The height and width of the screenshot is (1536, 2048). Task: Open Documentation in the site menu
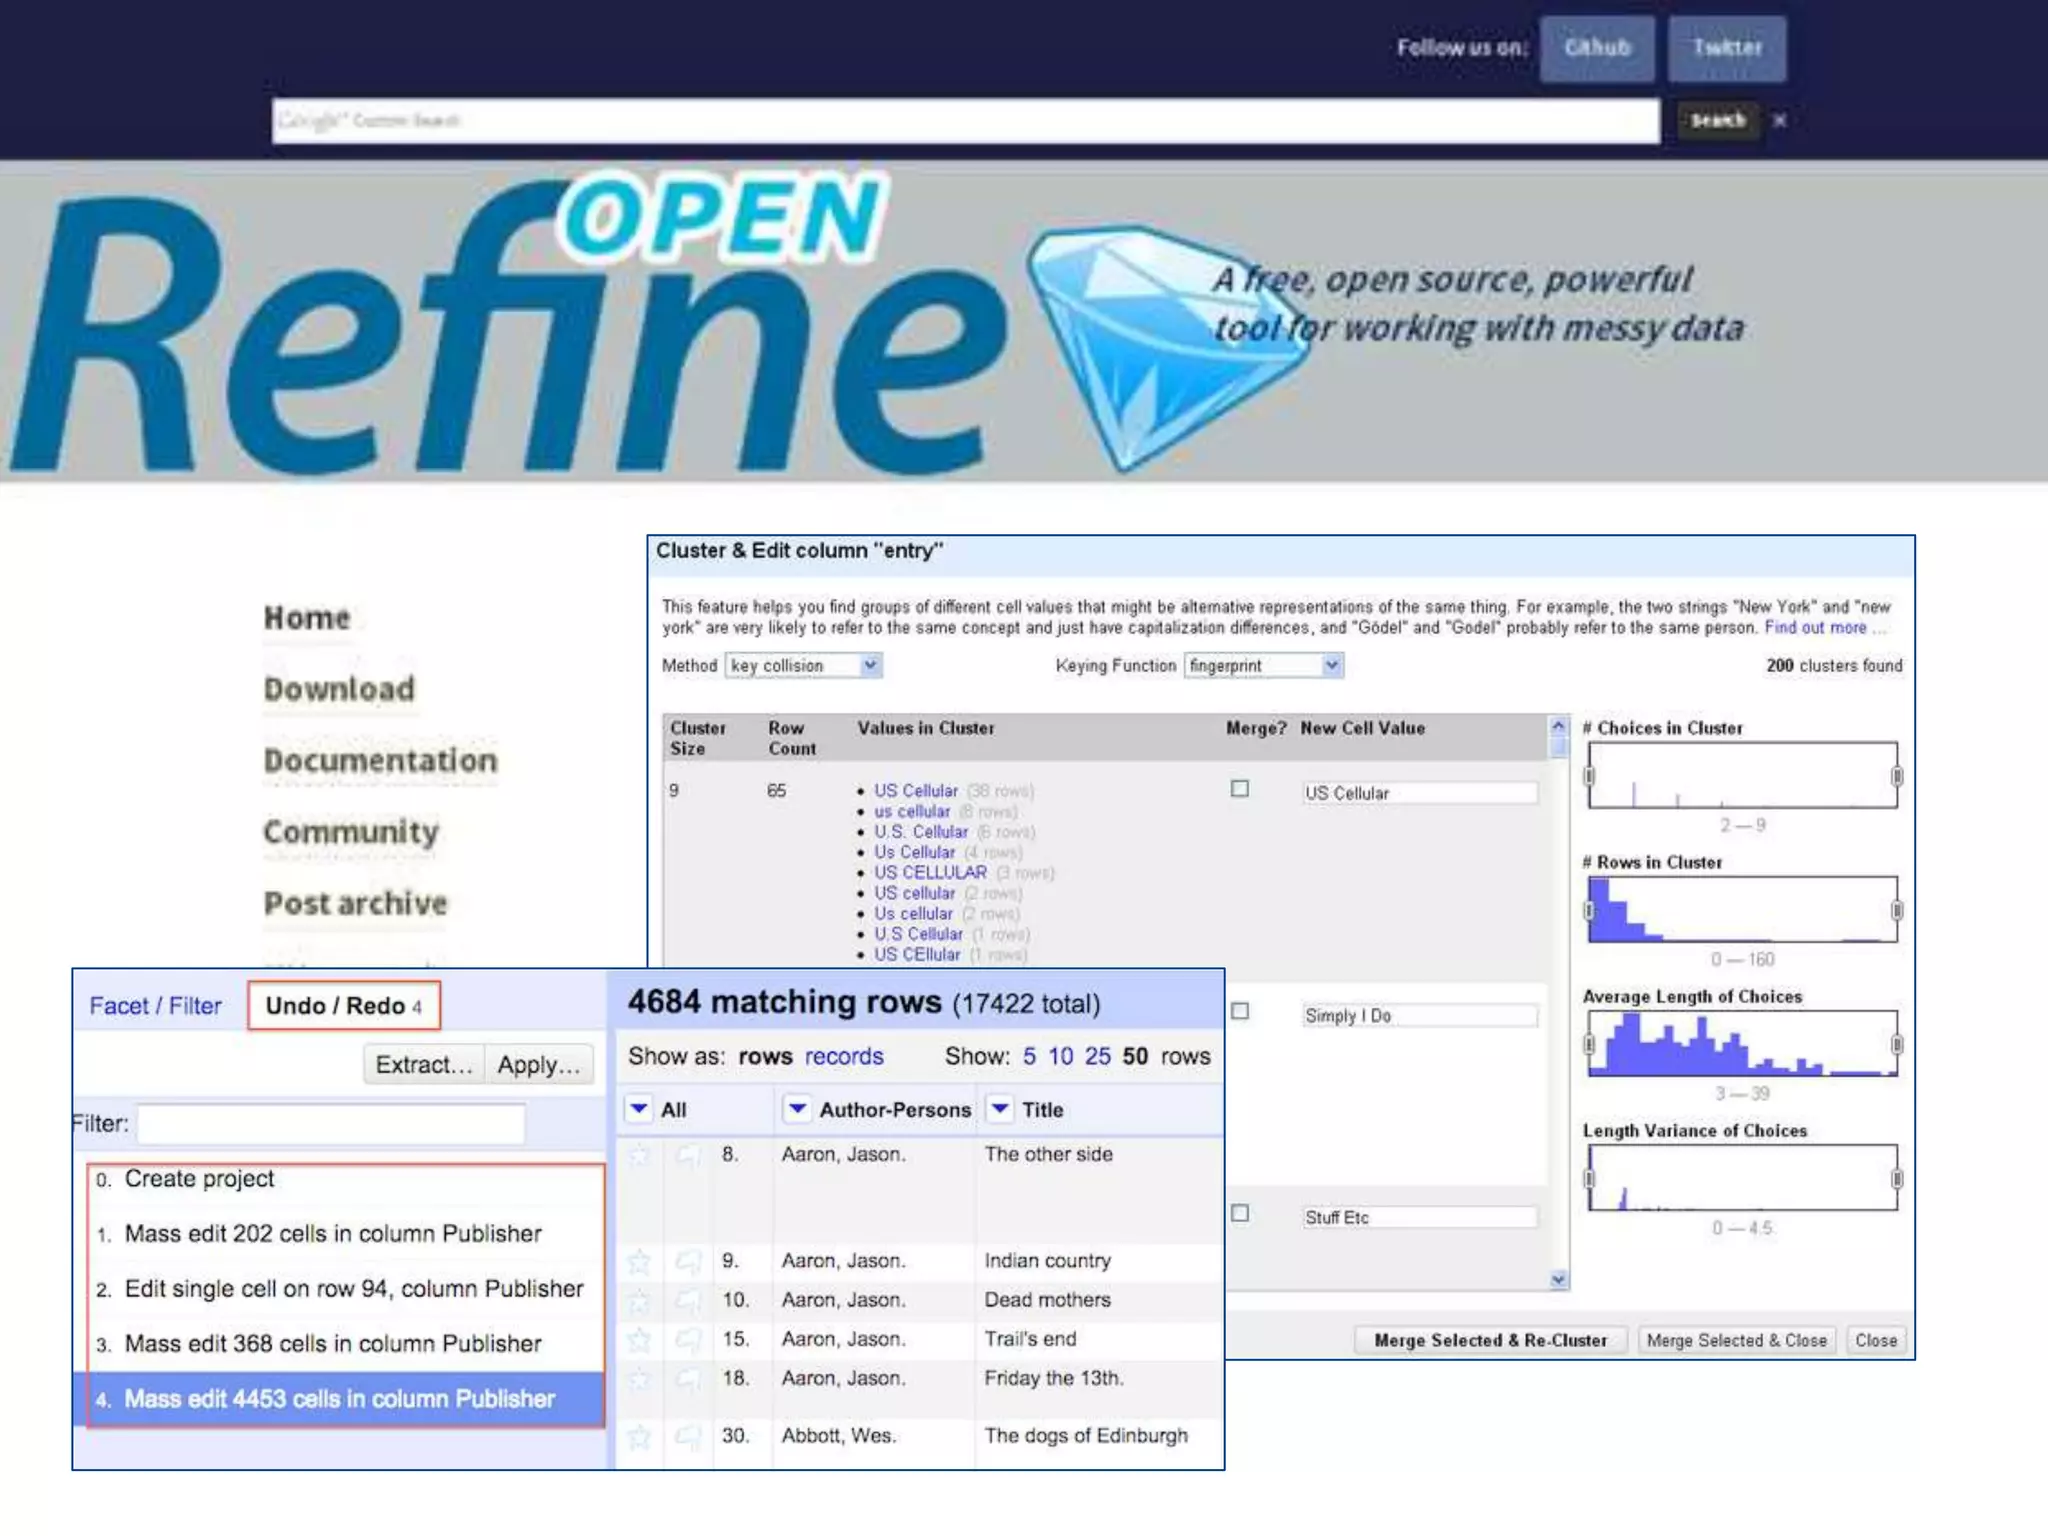380,761
